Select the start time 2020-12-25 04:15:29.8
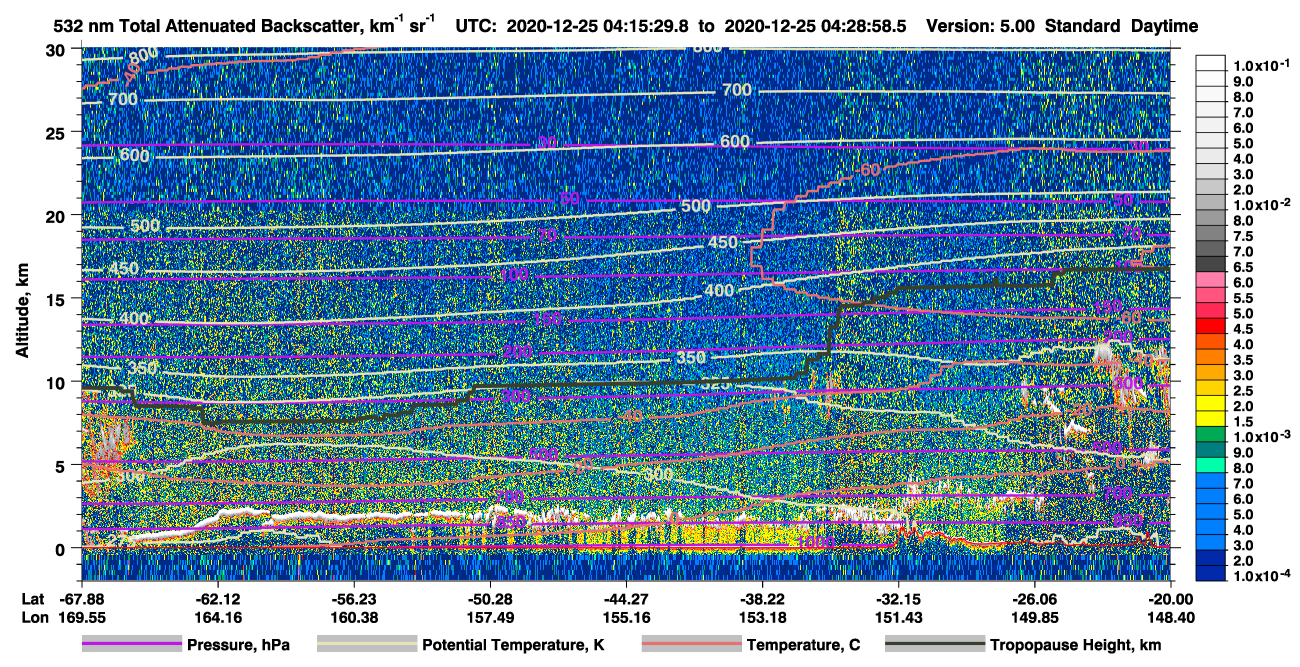Screen dimensions: 1300x667 pos(600,26)
